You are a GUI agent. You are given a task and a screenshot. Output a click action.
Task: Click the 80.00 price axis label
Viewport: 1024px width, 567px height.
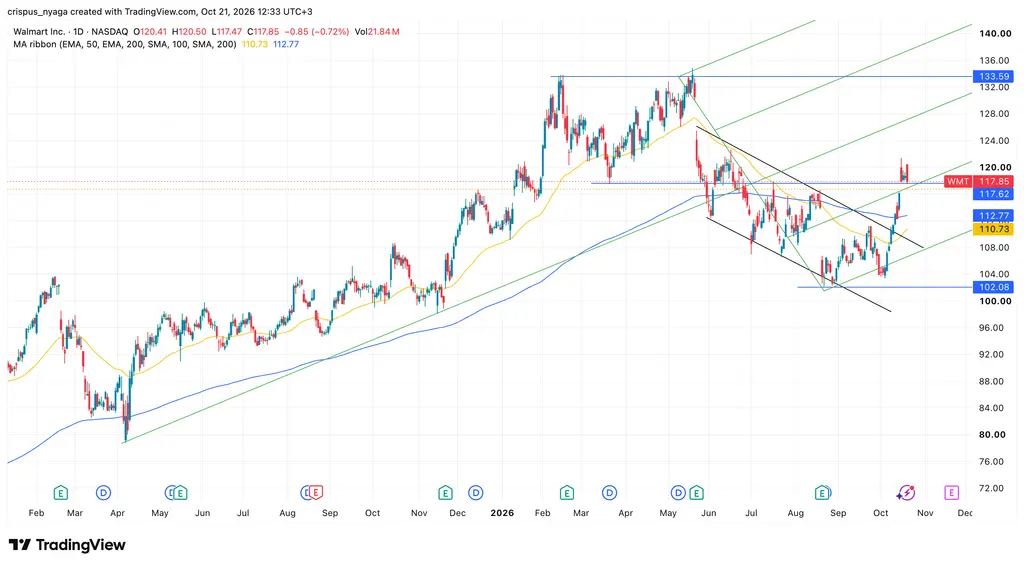pyautogui.click(x=995, y=434)
